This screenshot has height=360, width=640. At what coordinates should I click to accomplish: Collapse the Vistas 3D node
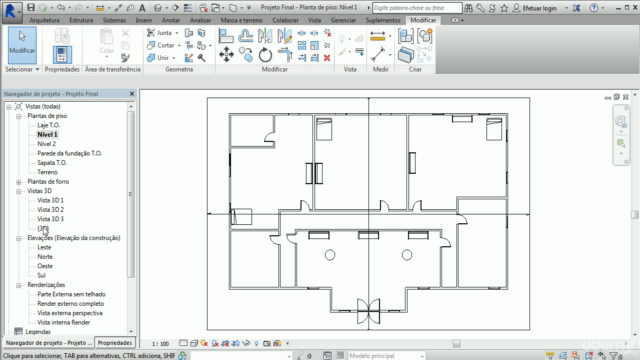point(19,191)
